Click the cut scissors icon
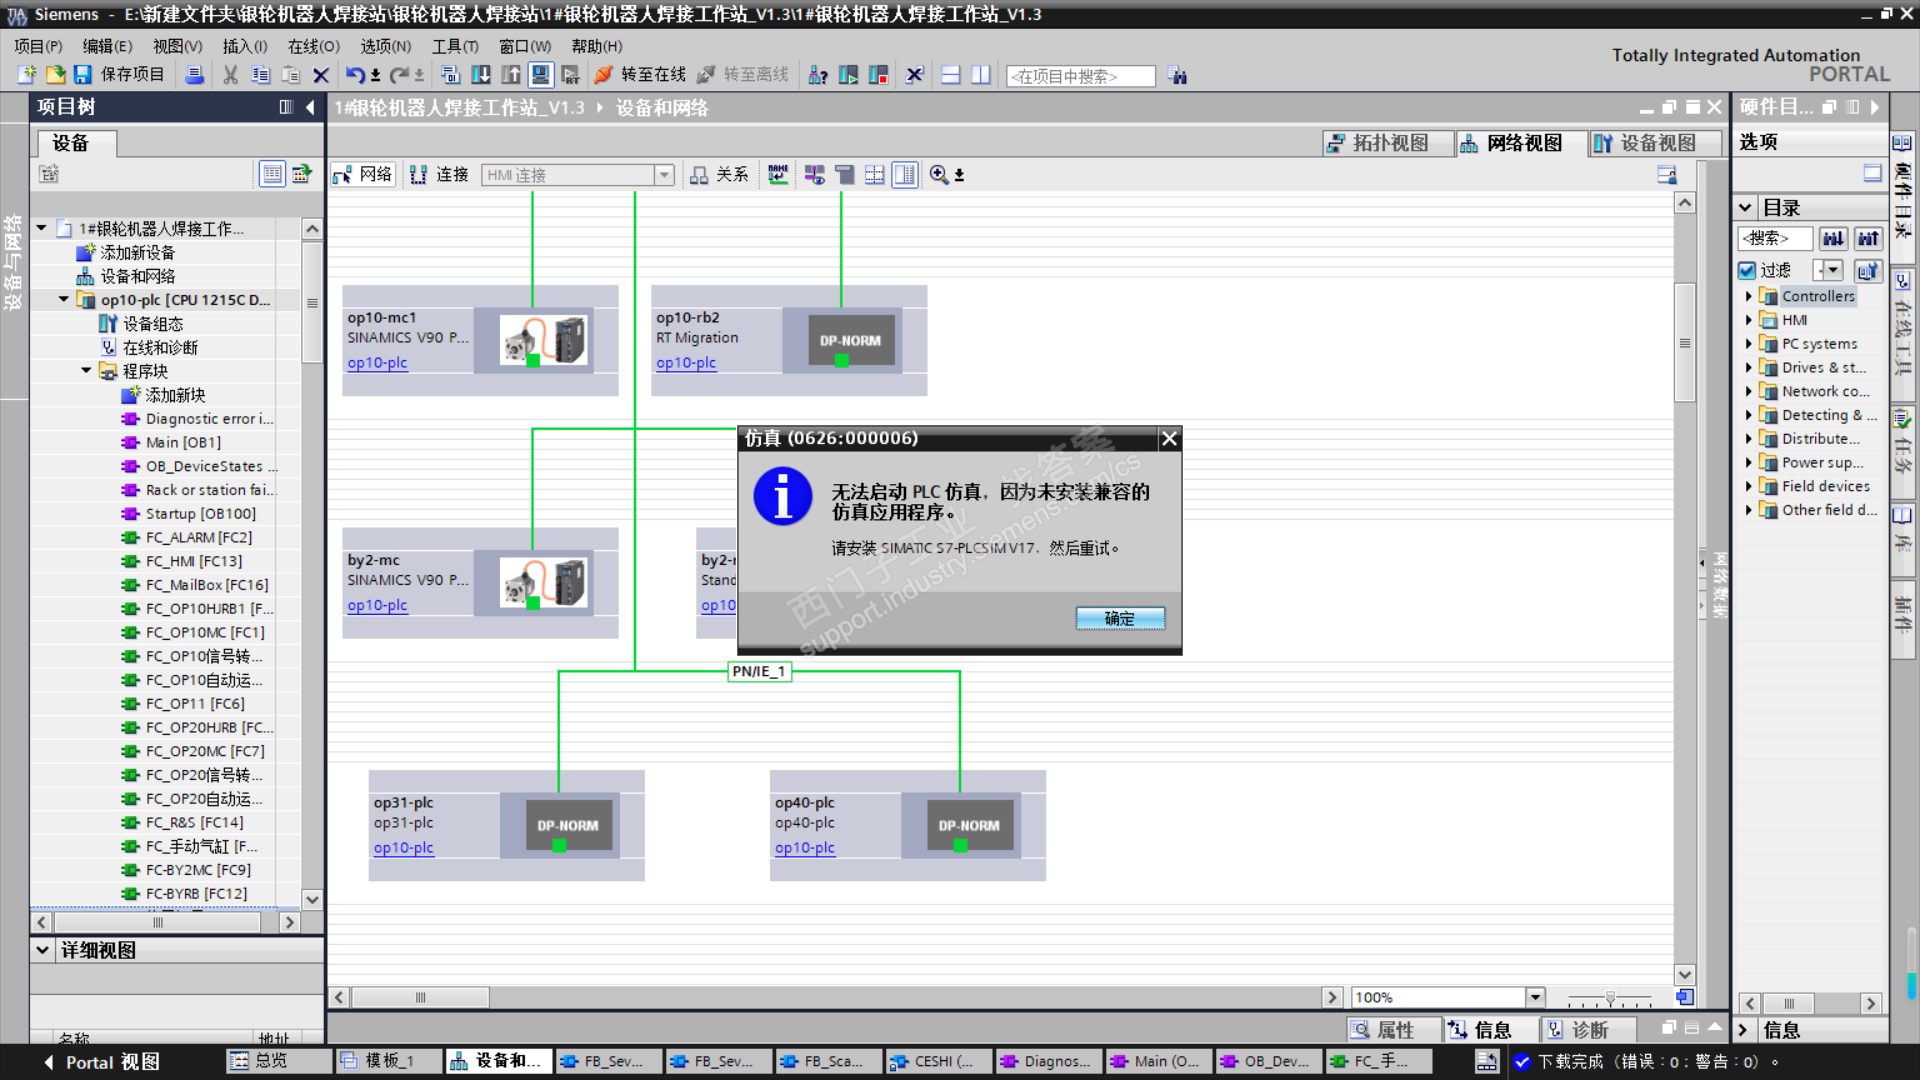Screen dimensions: 1920x1080 coord(231,75)
